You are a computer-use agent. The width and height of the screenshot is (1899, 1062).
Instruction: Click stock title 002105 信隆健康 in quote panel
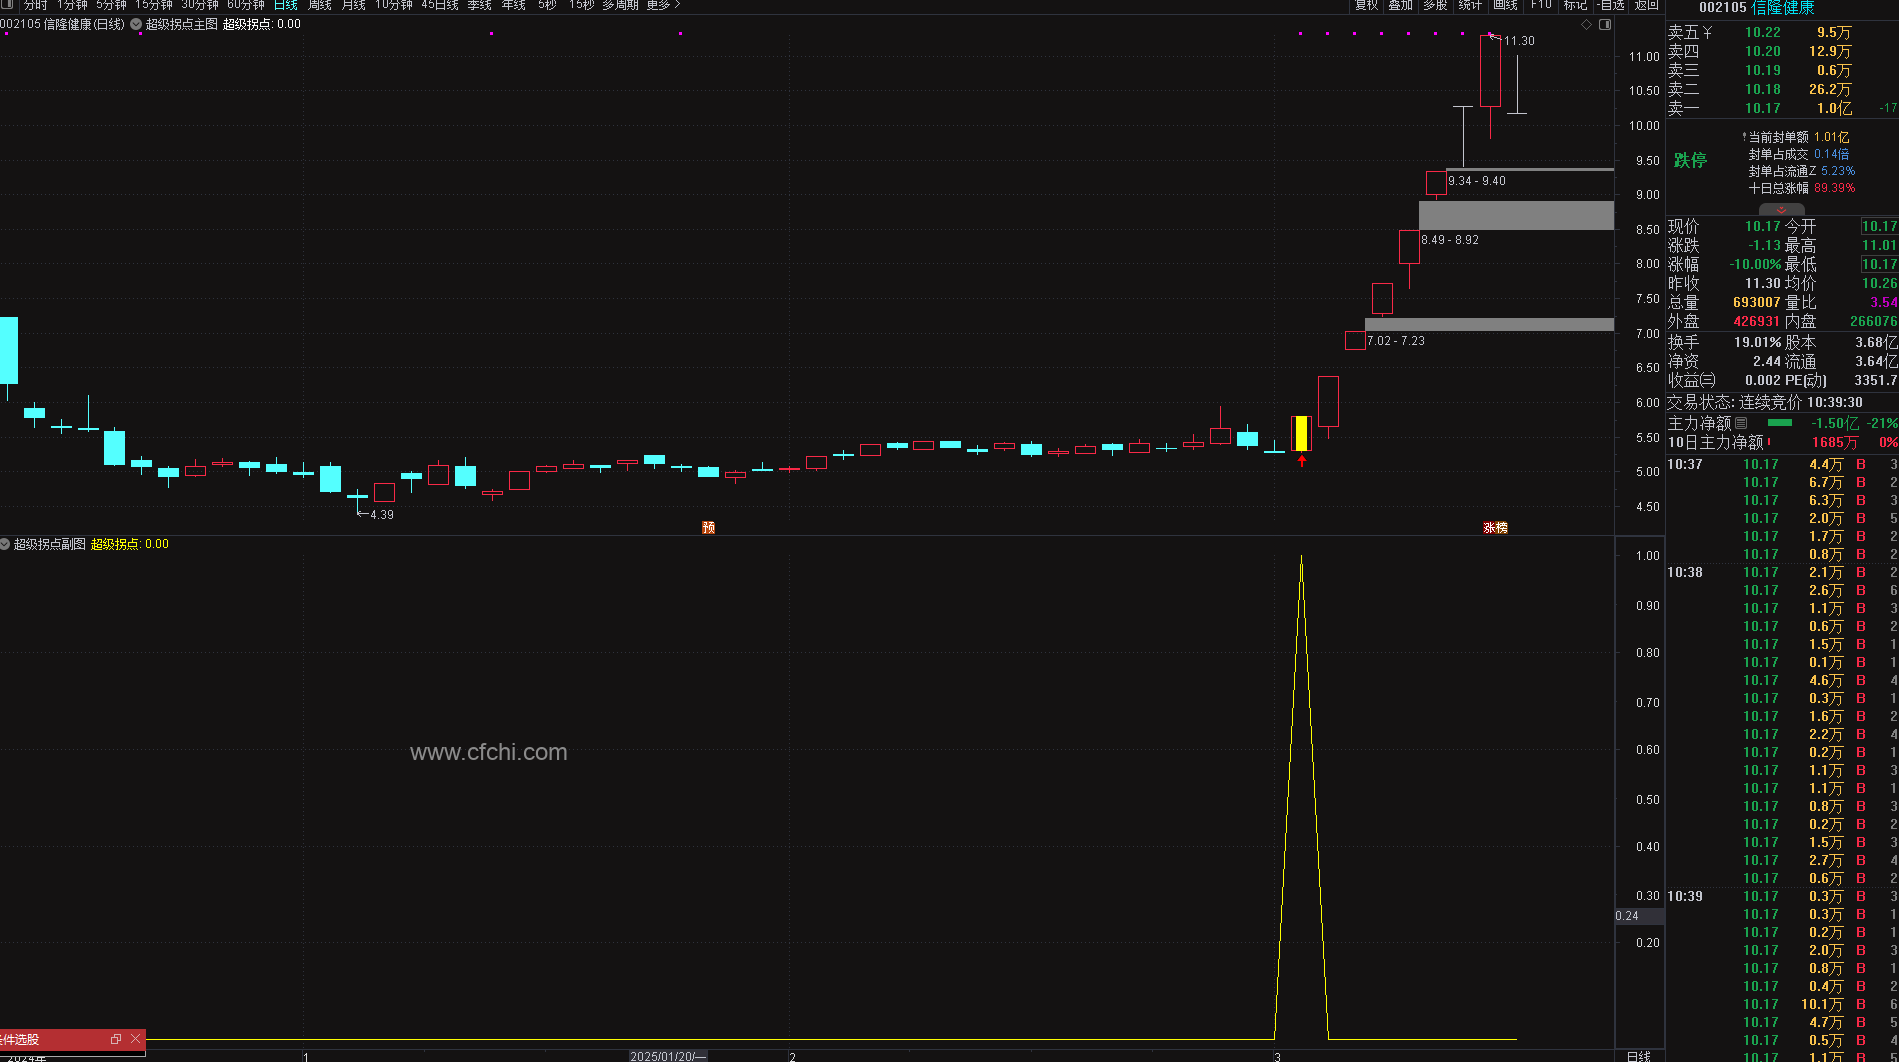1756,7
